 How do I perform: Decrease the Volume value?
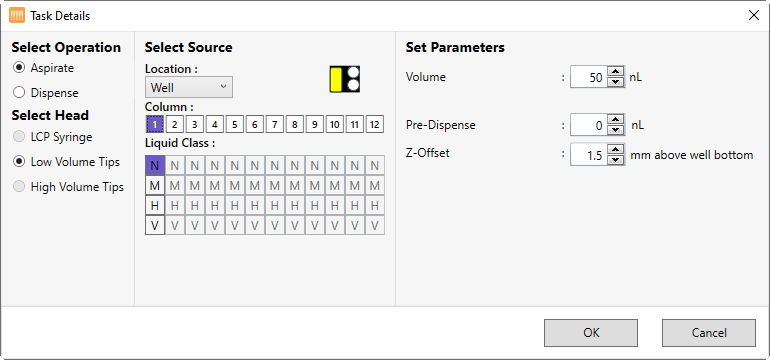pyautogui.click(x=615, y=82)
